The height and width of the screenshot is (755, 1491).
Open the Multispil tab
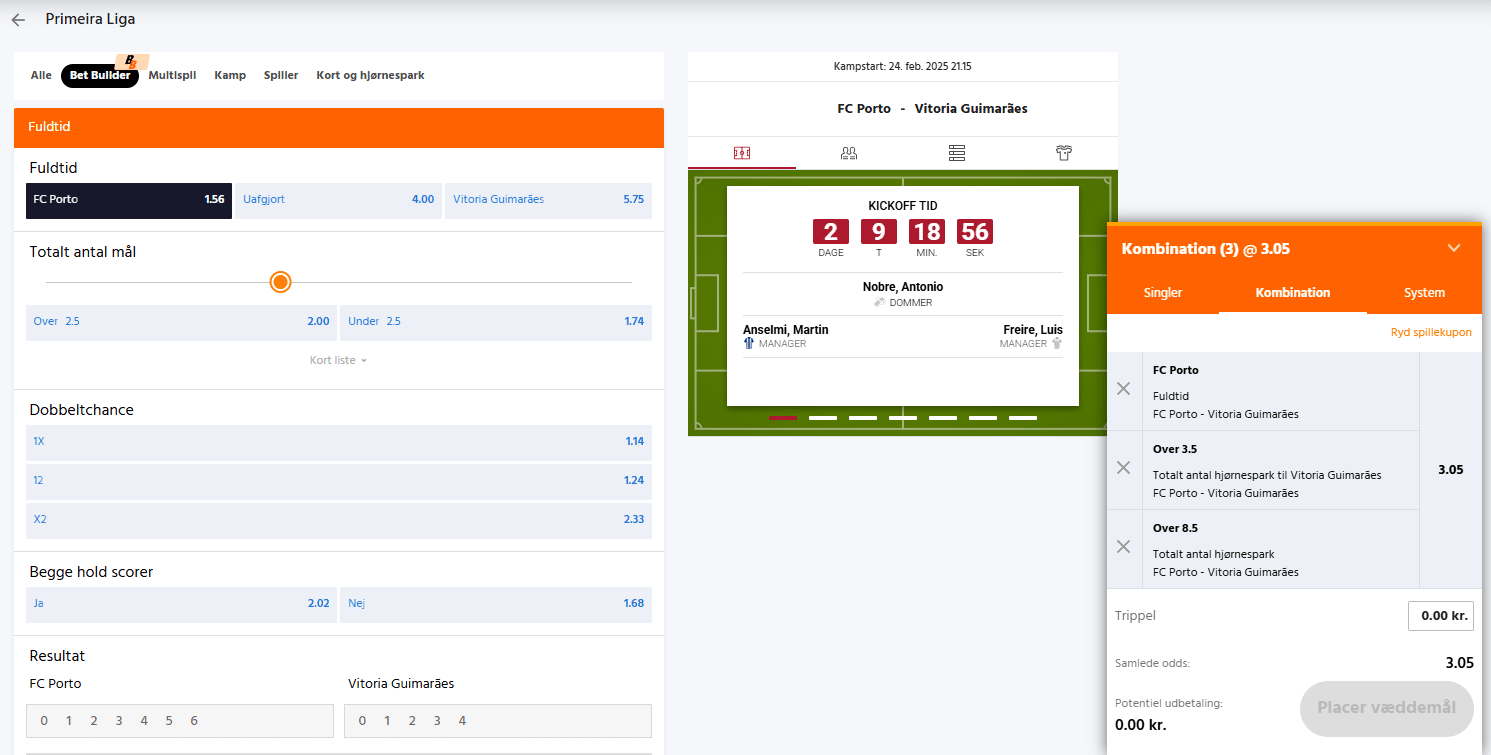coord(172,75)
